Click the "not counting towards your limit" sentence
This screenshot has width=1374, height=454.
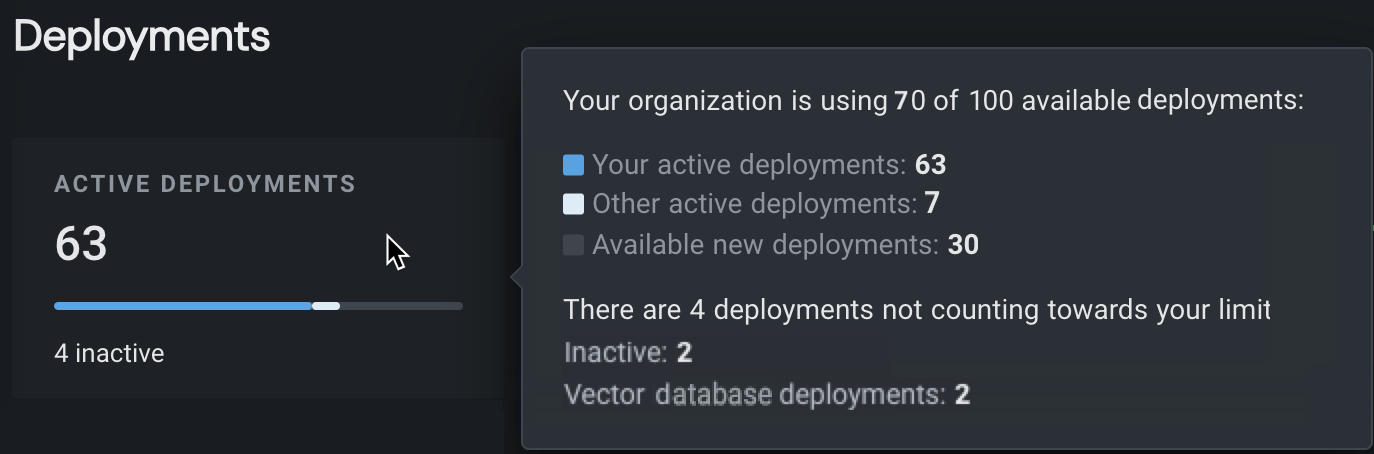pos(916,310)
